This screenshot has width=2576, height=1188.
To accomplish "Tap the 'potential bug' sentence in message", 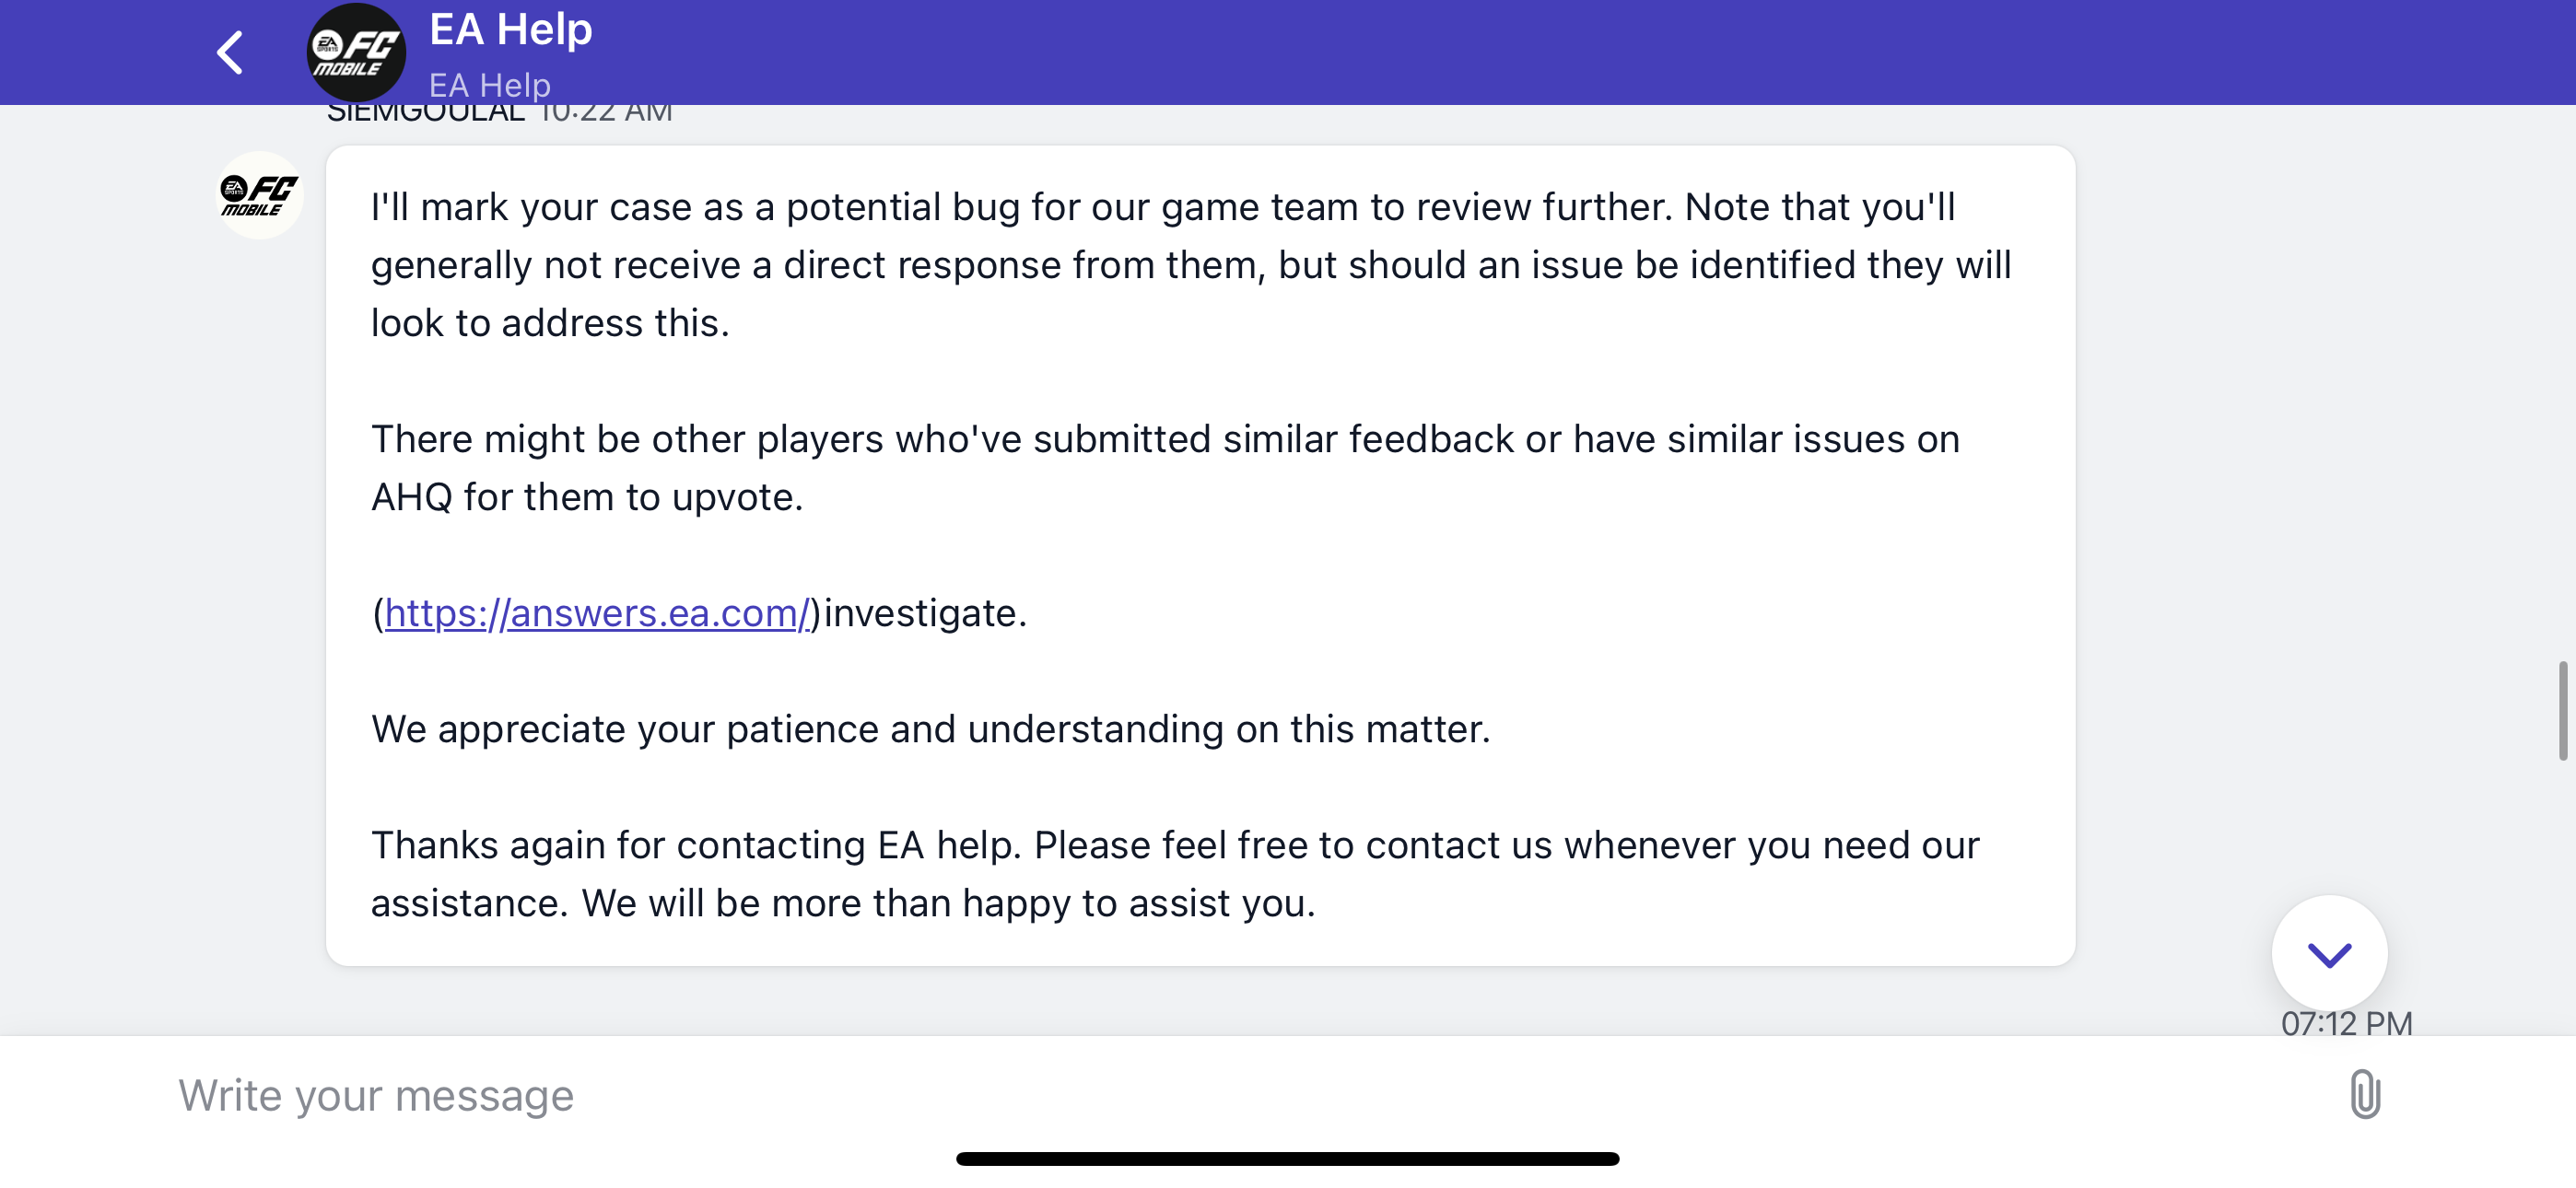I will pos(1190,265).
